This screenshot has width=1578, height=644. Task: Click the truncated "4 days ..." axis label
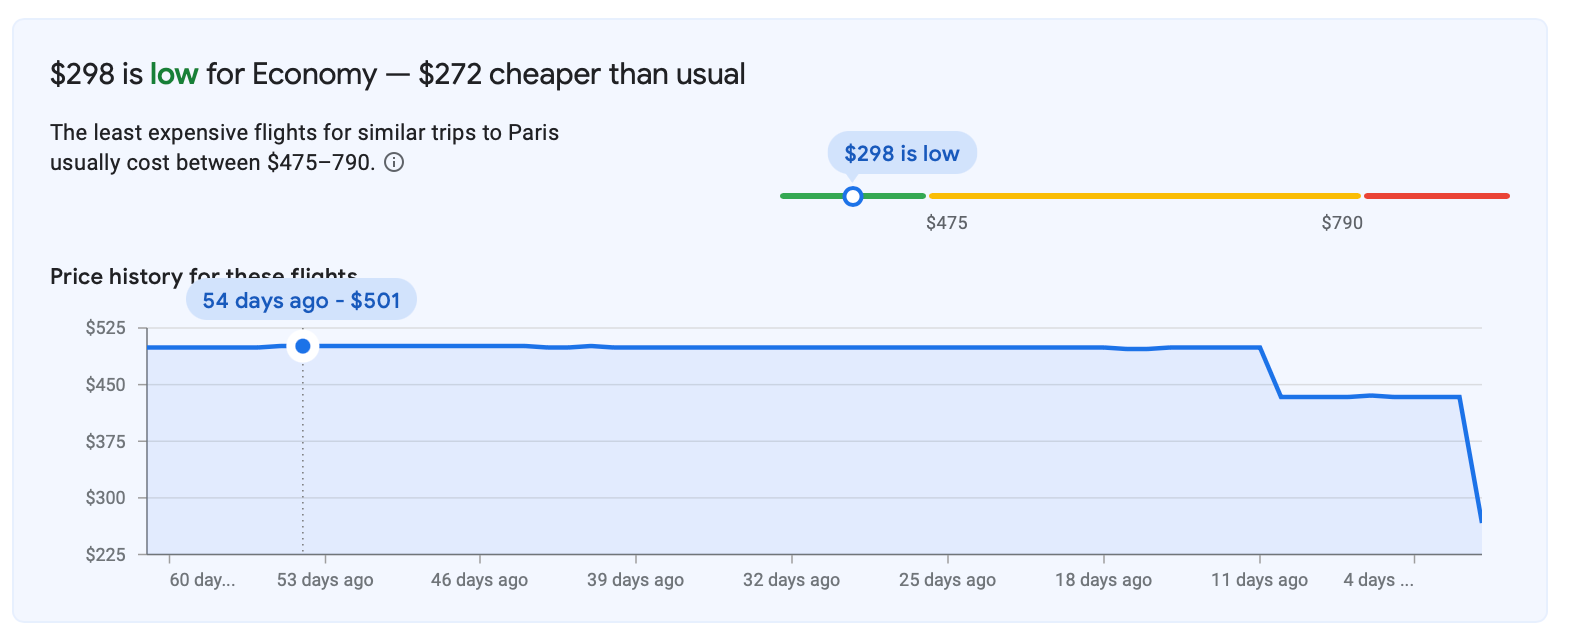coord(1378,580)
